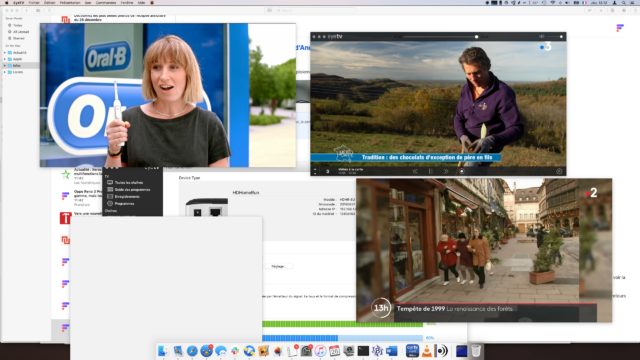Click the Loisirs folder icon in the sidebar
The image size is (640, 360).
click(10, 72)
